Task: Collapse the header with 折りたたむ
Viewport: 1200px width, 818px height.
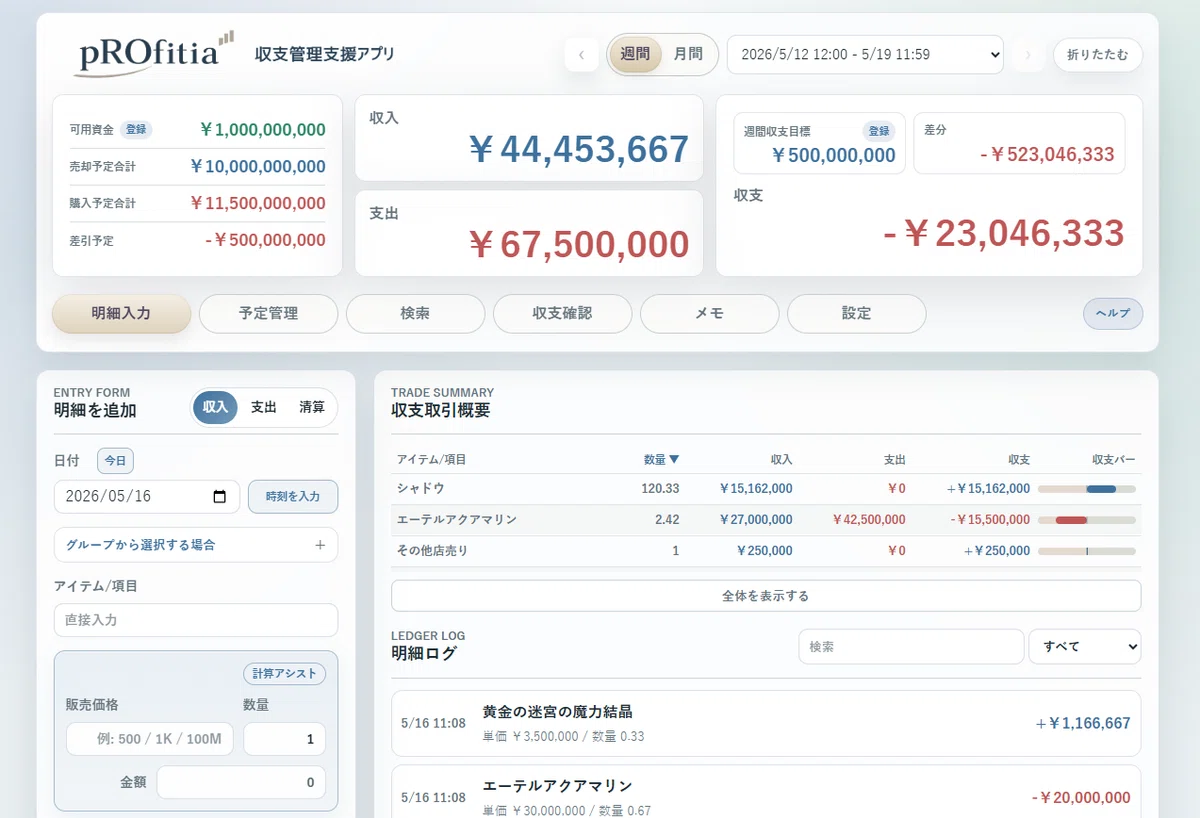Action: (1098, 55)
